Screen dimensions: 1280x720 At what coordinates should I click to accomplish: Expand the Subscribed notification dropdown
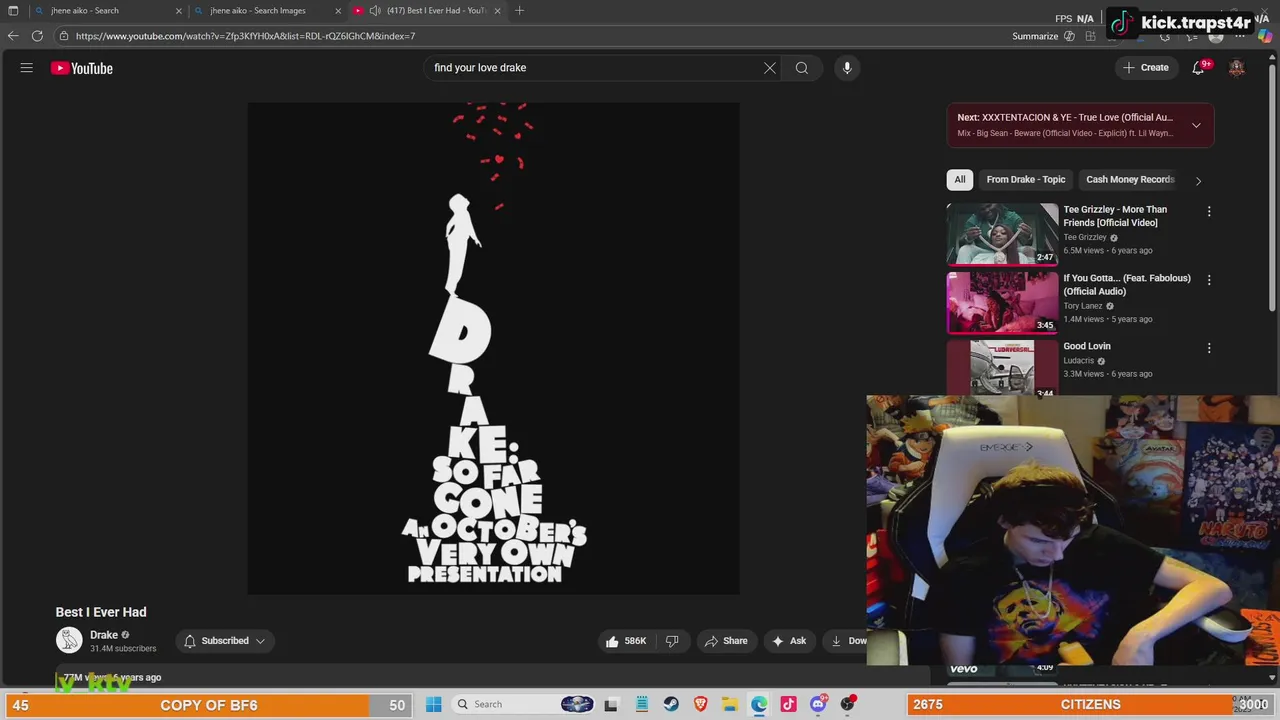point(260,641)
